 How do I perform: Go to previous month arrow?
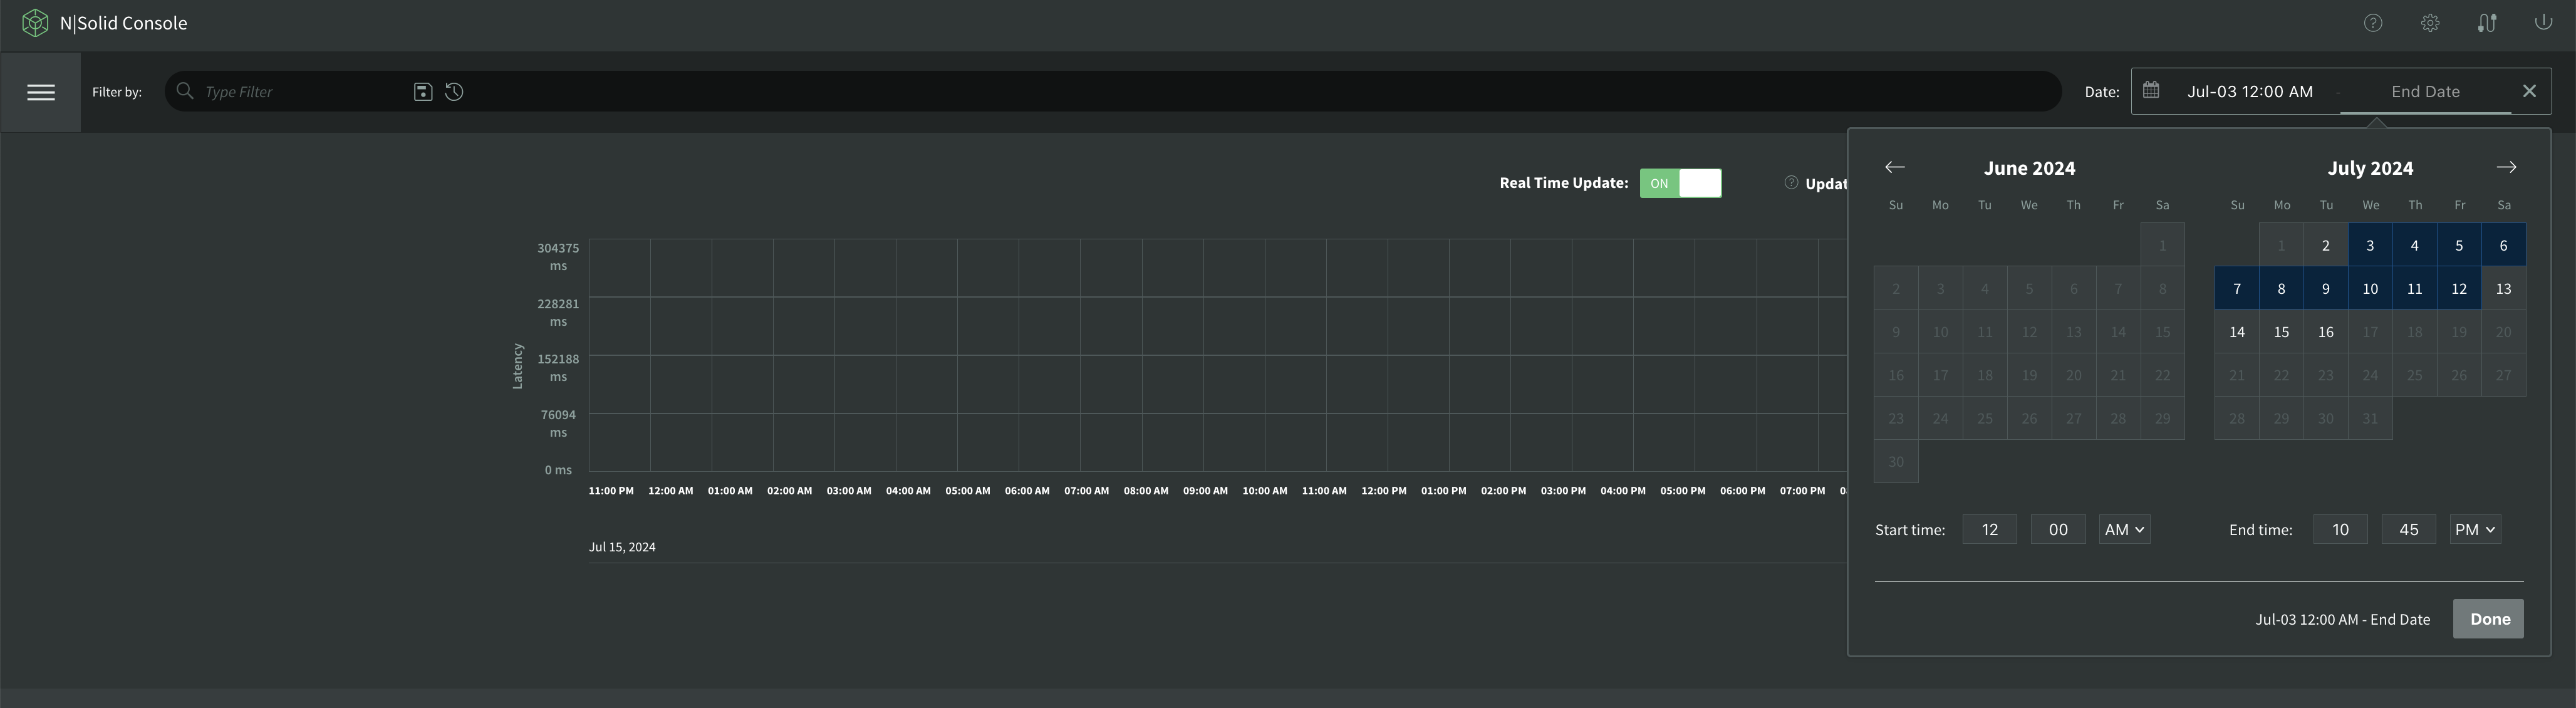[x=1895, y=167]
